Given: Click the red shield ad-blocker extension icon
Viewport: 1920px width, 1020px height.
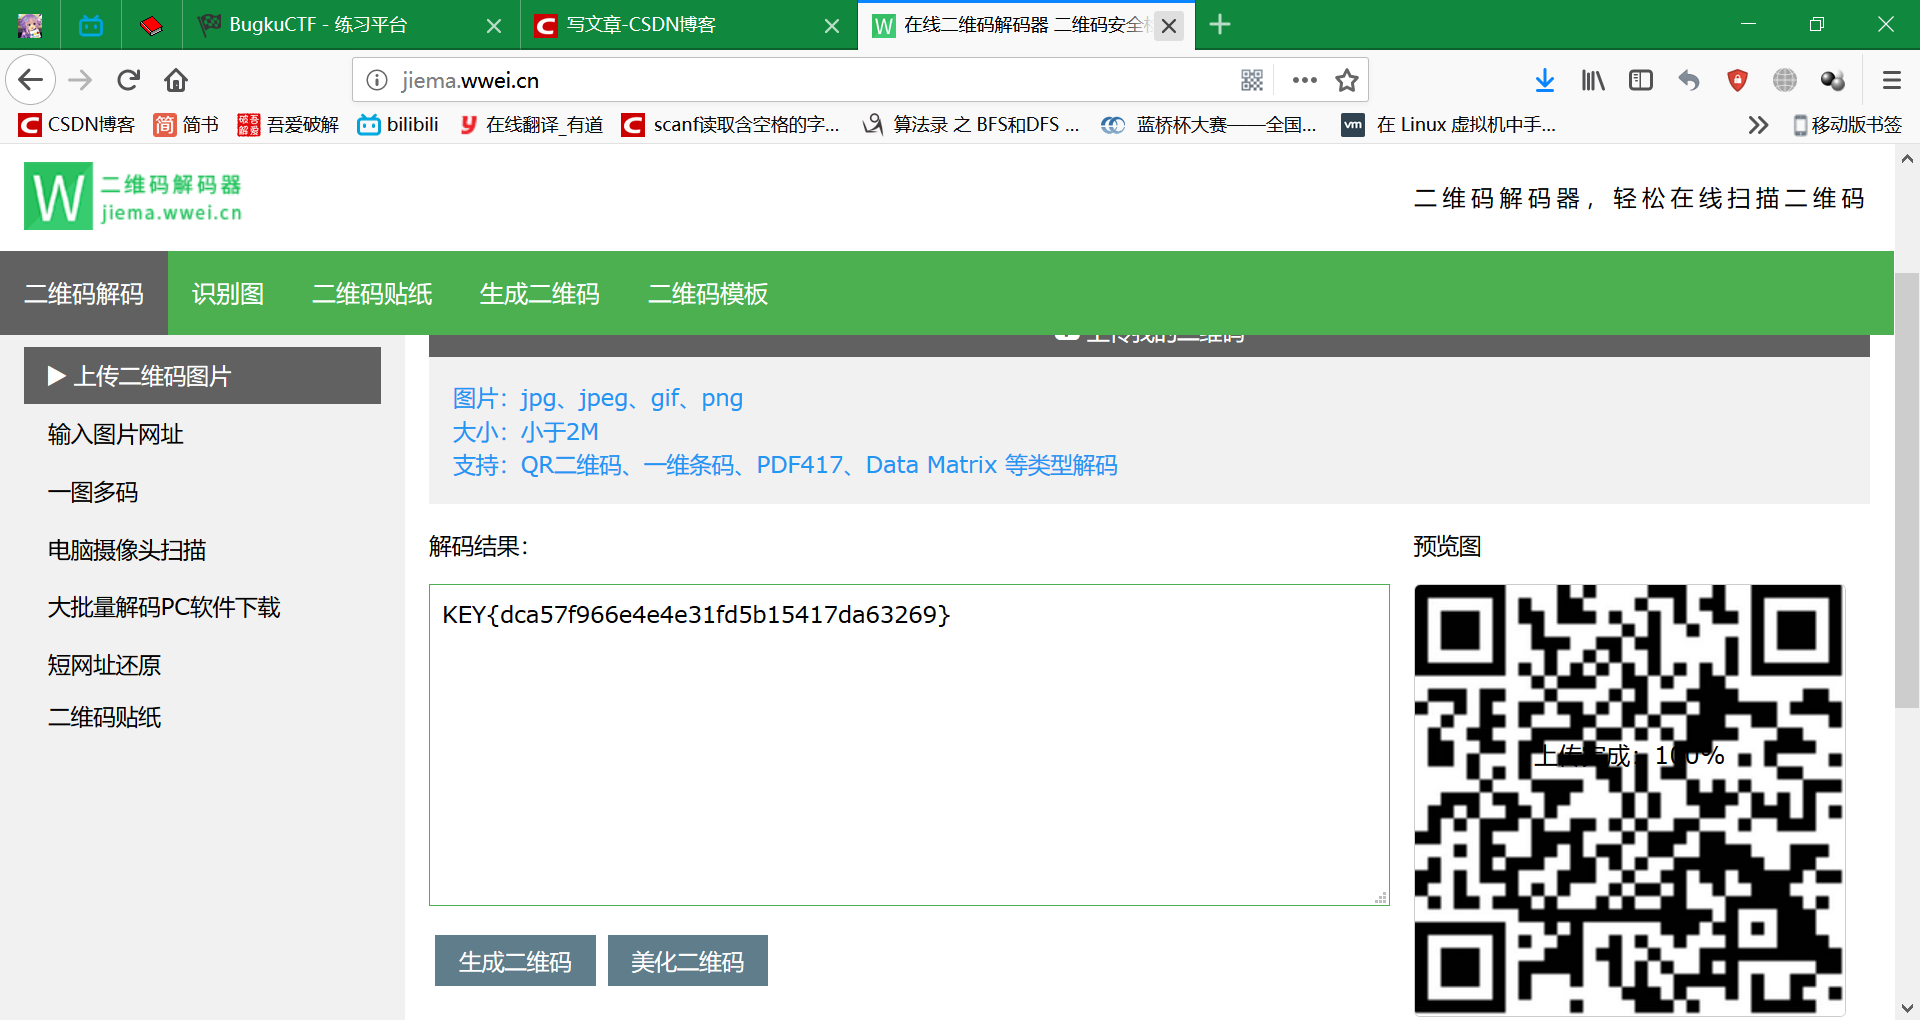Looking at the screenshot, I should [x=1737, y=80].
